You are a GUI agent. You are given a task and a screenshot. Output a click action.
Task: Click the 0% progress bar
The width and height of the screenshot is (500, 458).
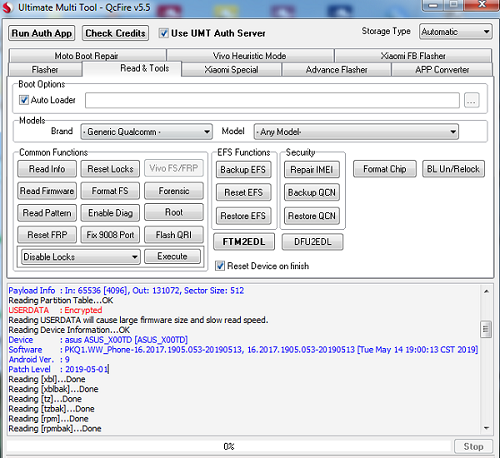coord(229,447)
